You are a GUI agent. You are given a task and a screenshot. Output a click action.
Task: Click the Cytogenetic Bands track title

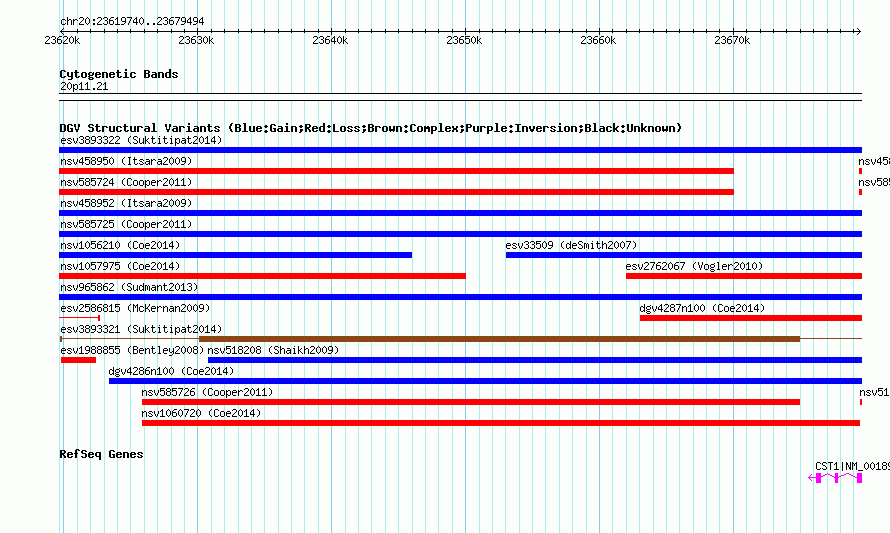[119, 74]
